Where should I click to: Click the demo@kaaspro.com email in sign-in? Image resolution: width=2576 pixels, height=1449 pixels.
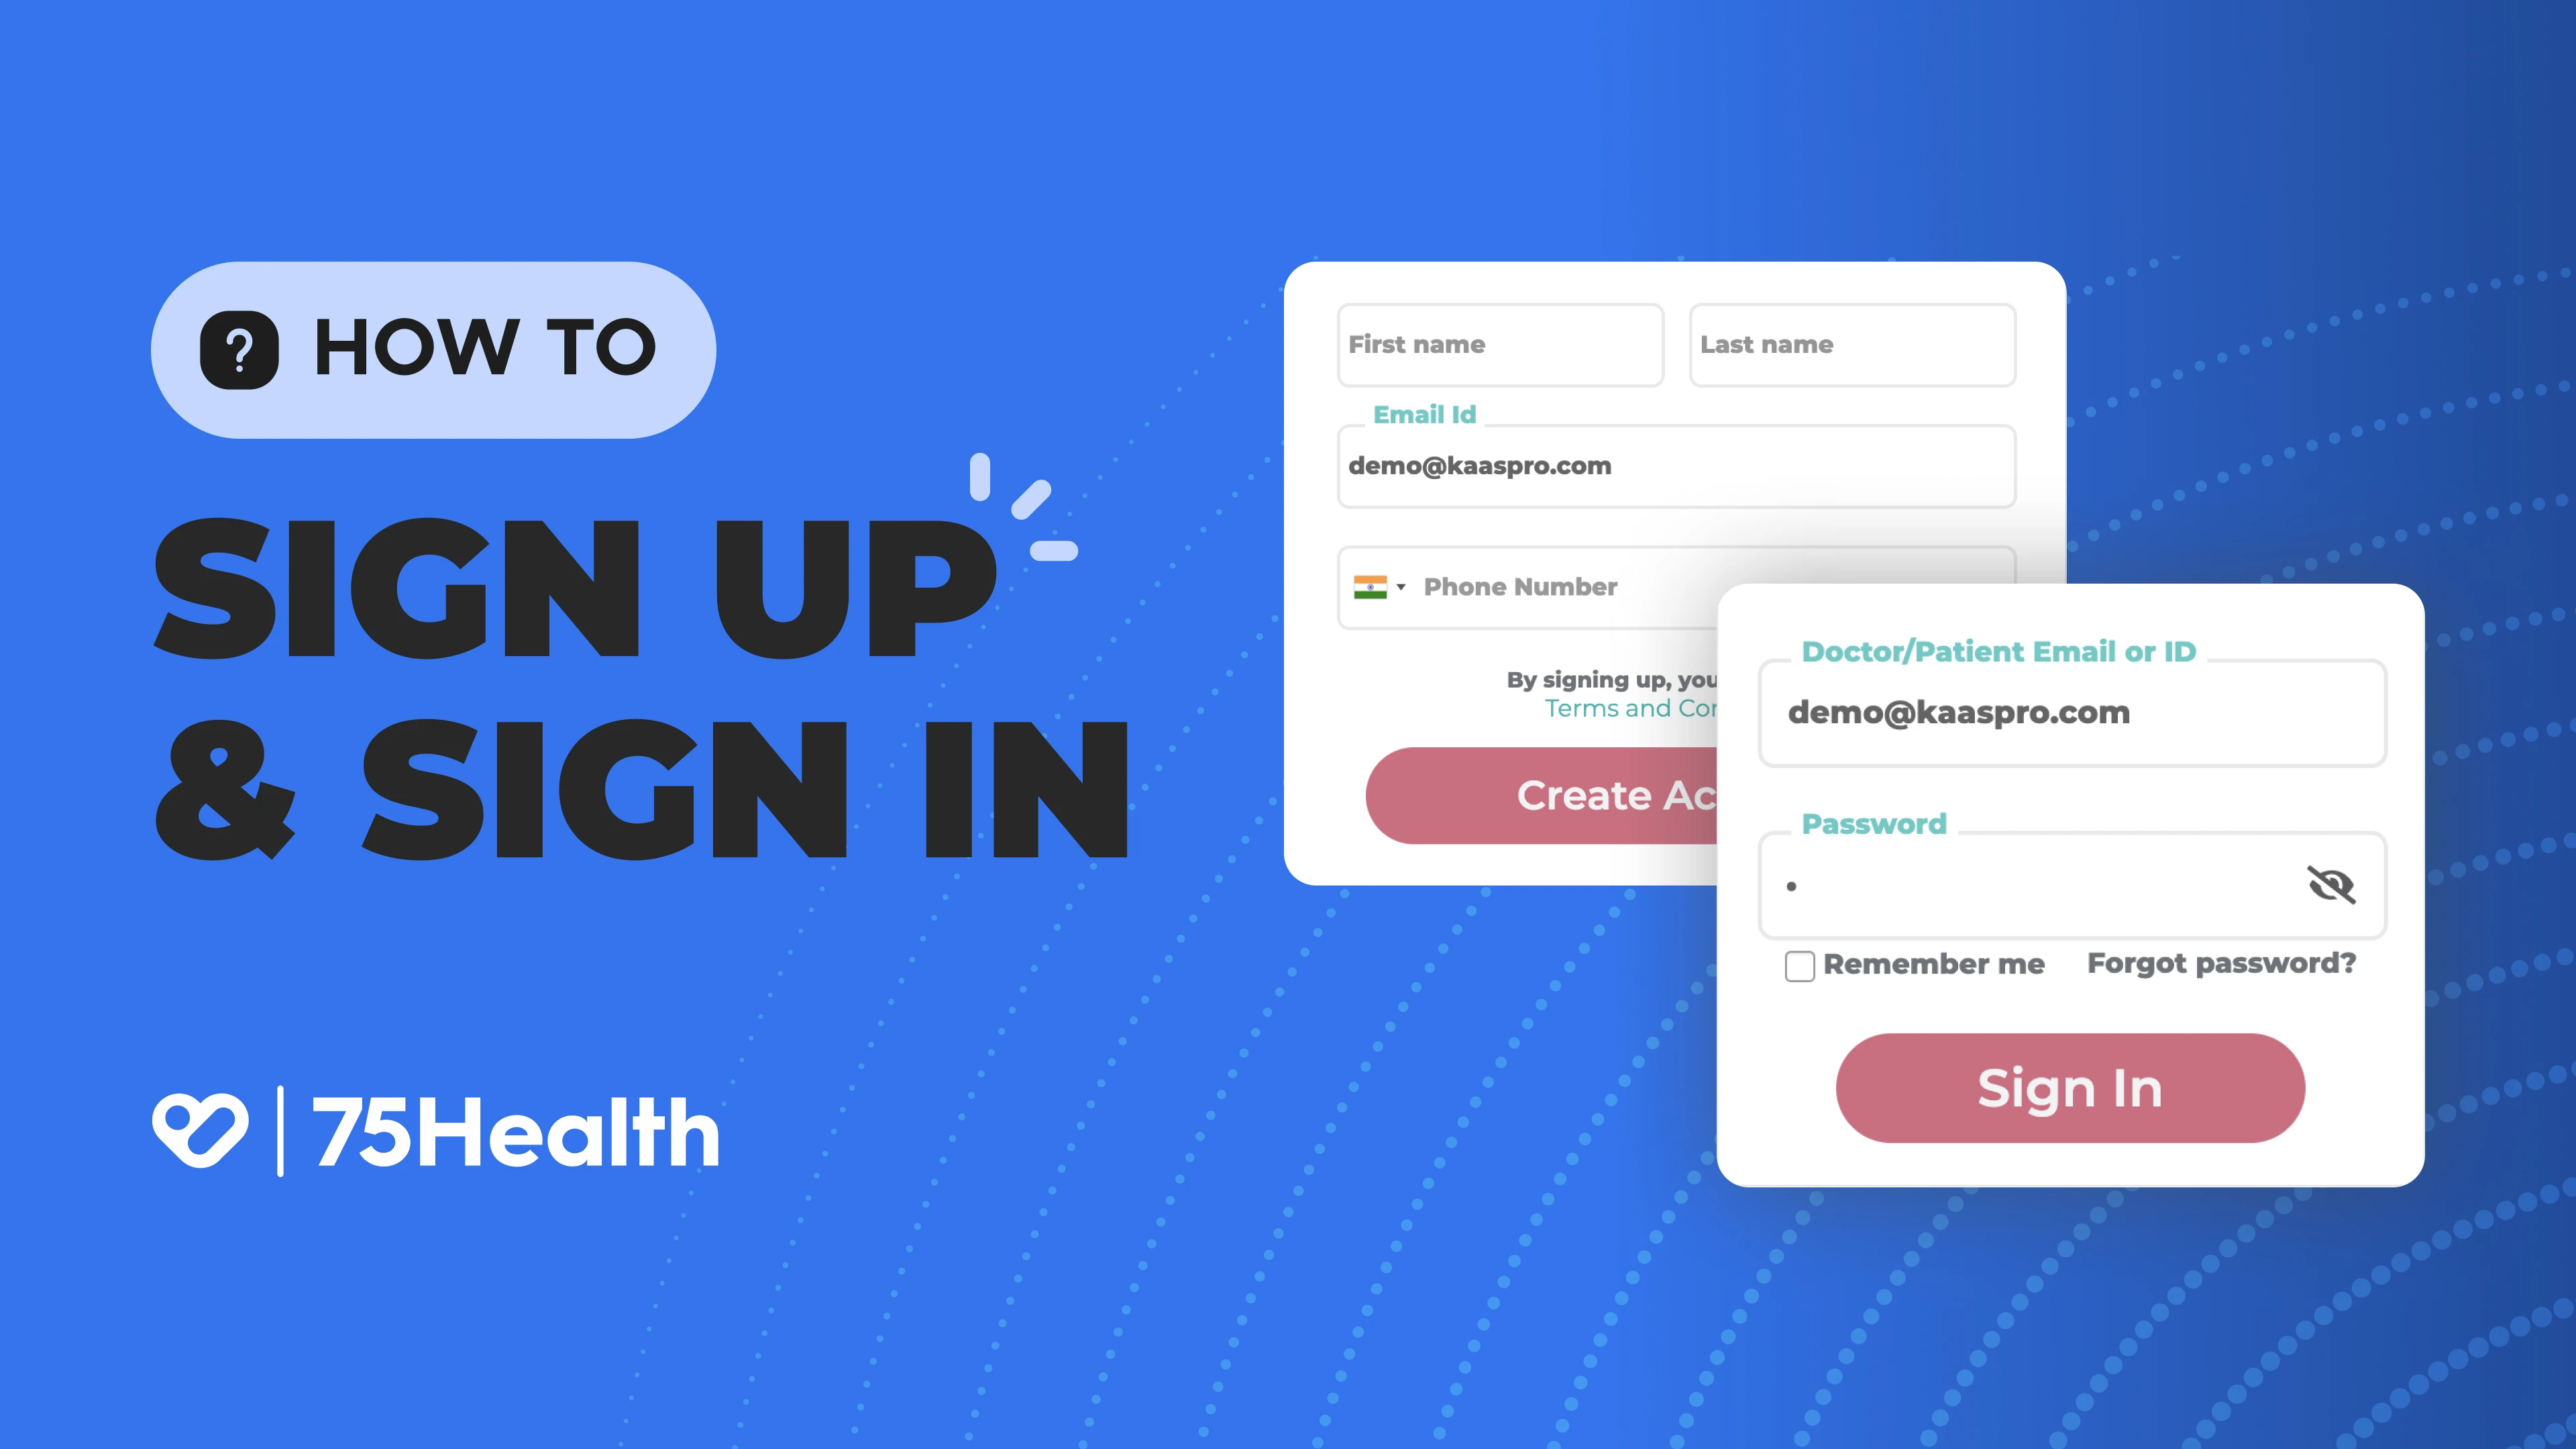[1960, 710]
